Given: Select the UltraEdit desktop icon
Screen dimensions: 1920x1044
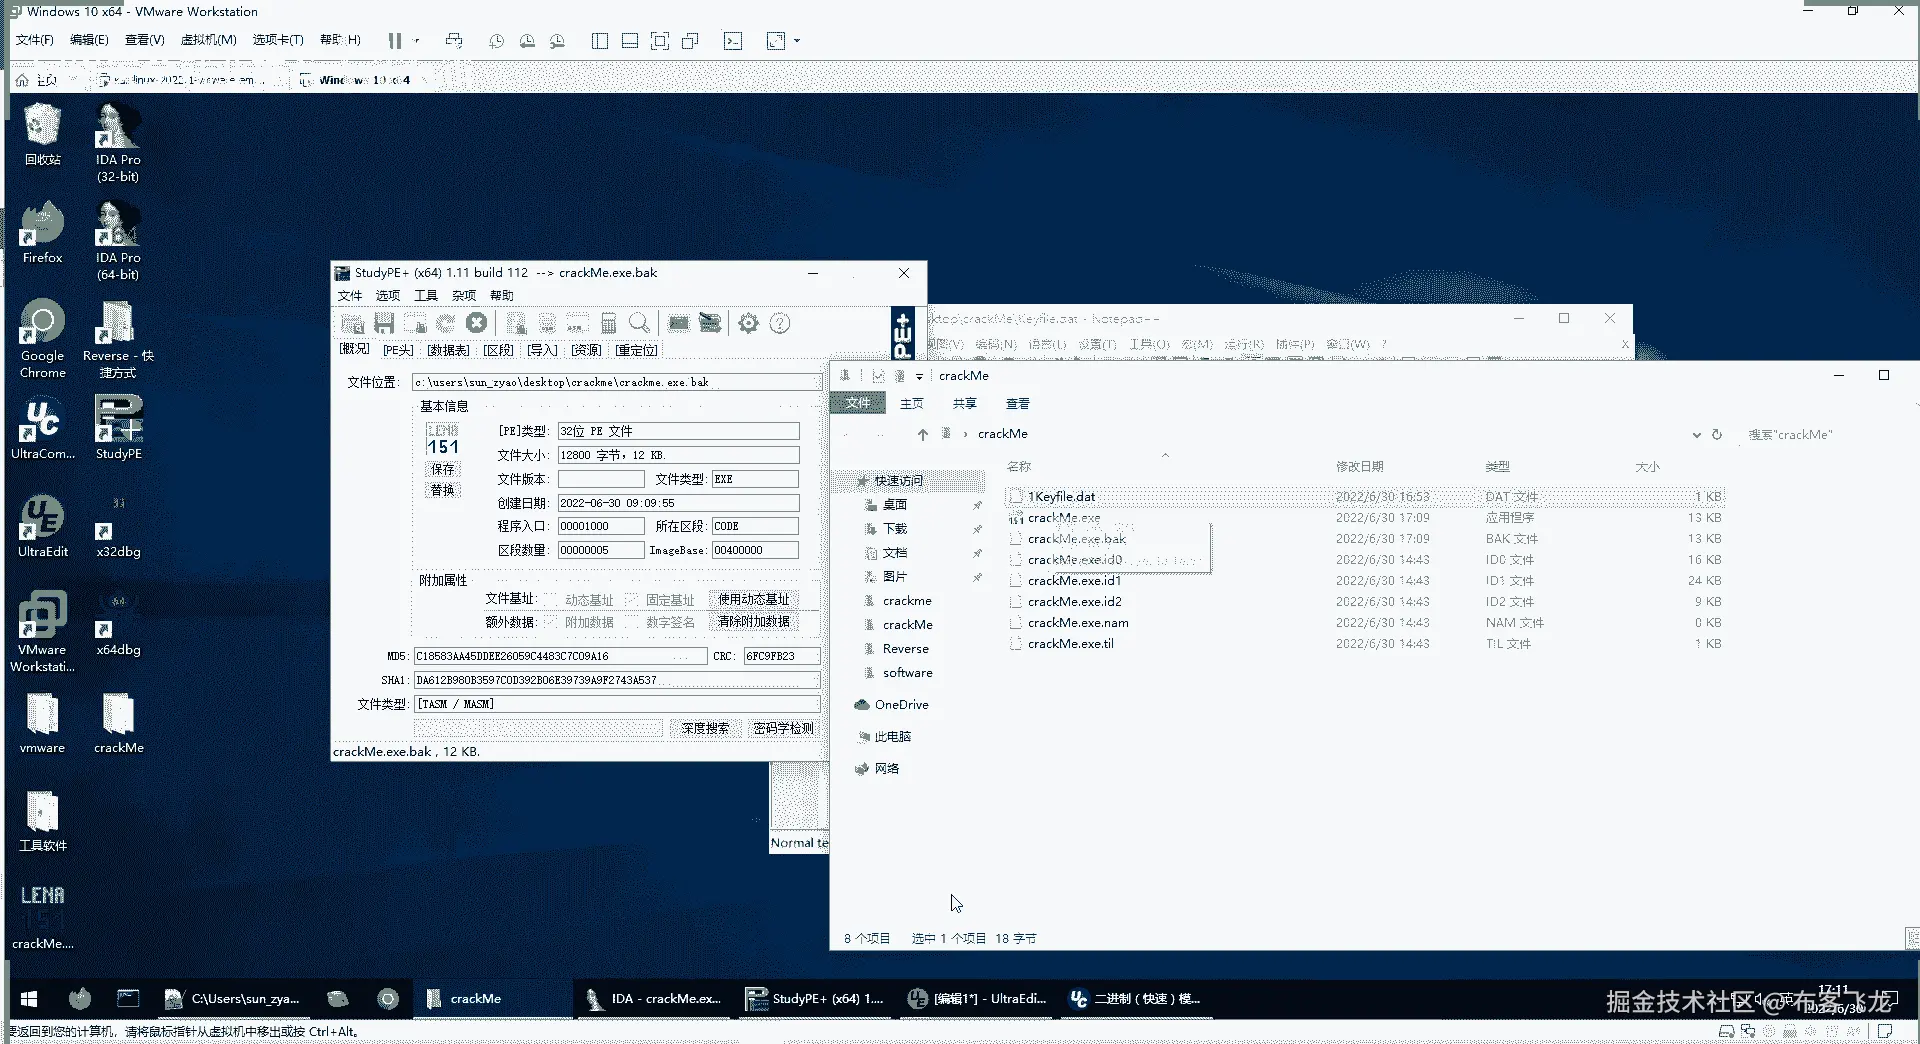Looking at the screenshot, I should point(43,527).
